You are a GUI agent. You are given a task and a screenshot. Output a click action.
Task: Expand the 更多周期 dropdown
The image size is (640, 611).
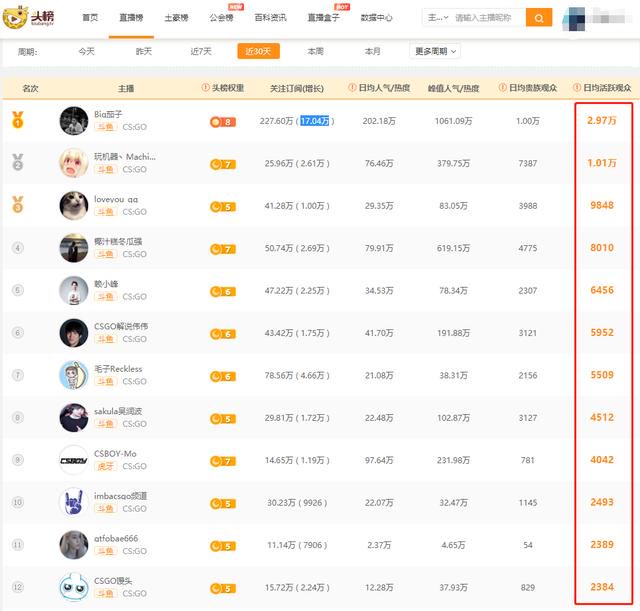coord(435,51)
